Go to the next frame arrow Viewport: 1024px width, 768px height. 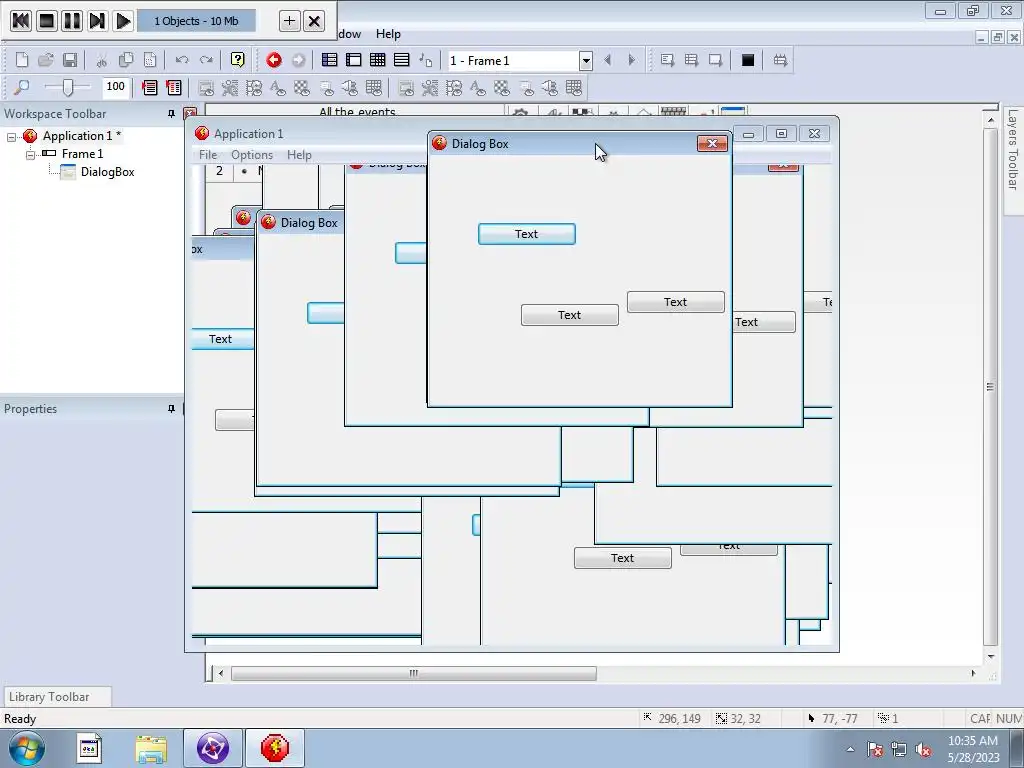[x=632, y=61]
